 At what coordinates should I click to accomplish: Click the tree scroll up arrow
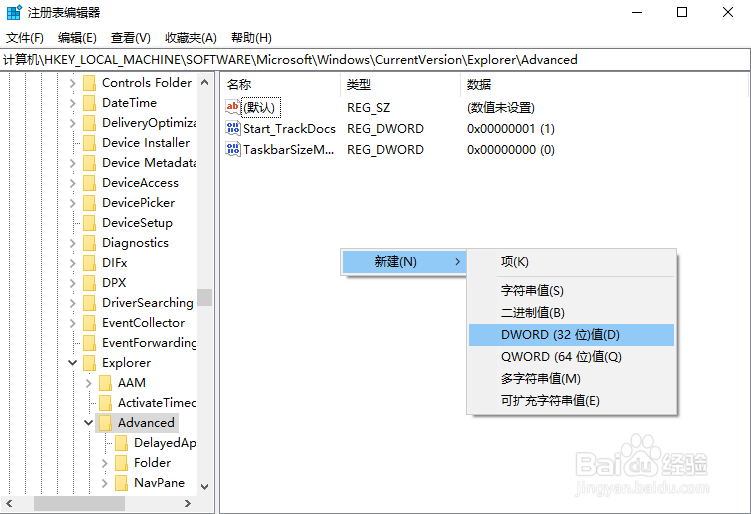click(205, 82)
